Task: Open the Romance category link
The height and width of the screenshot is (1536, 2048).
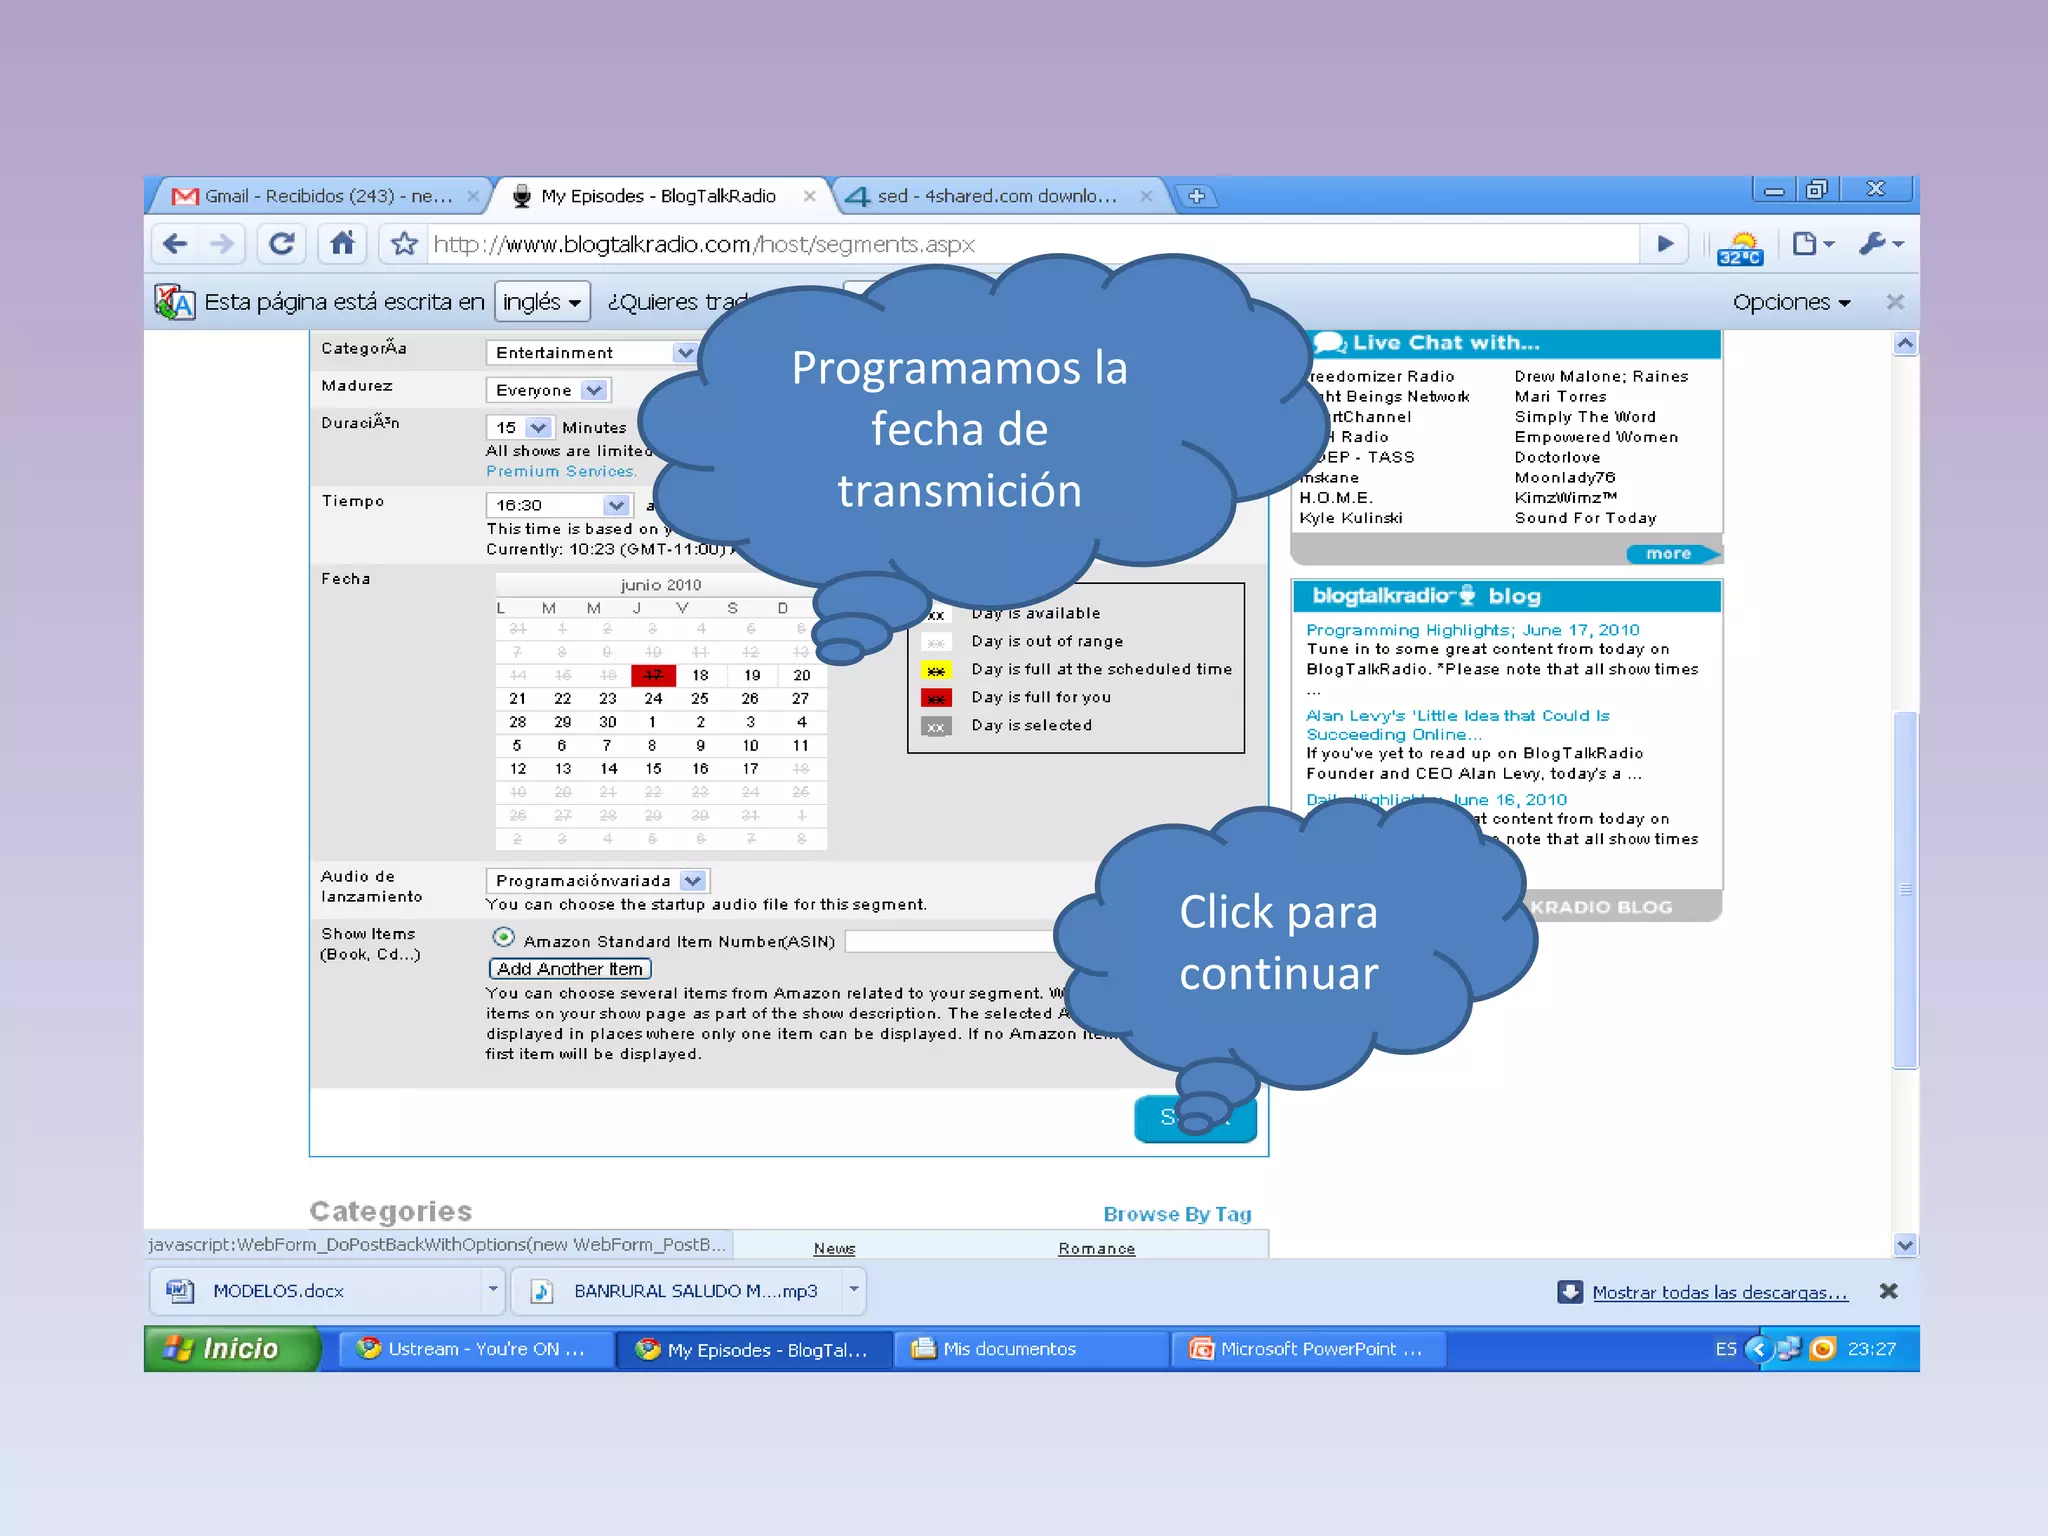Action: (x=1096, y=1248)
